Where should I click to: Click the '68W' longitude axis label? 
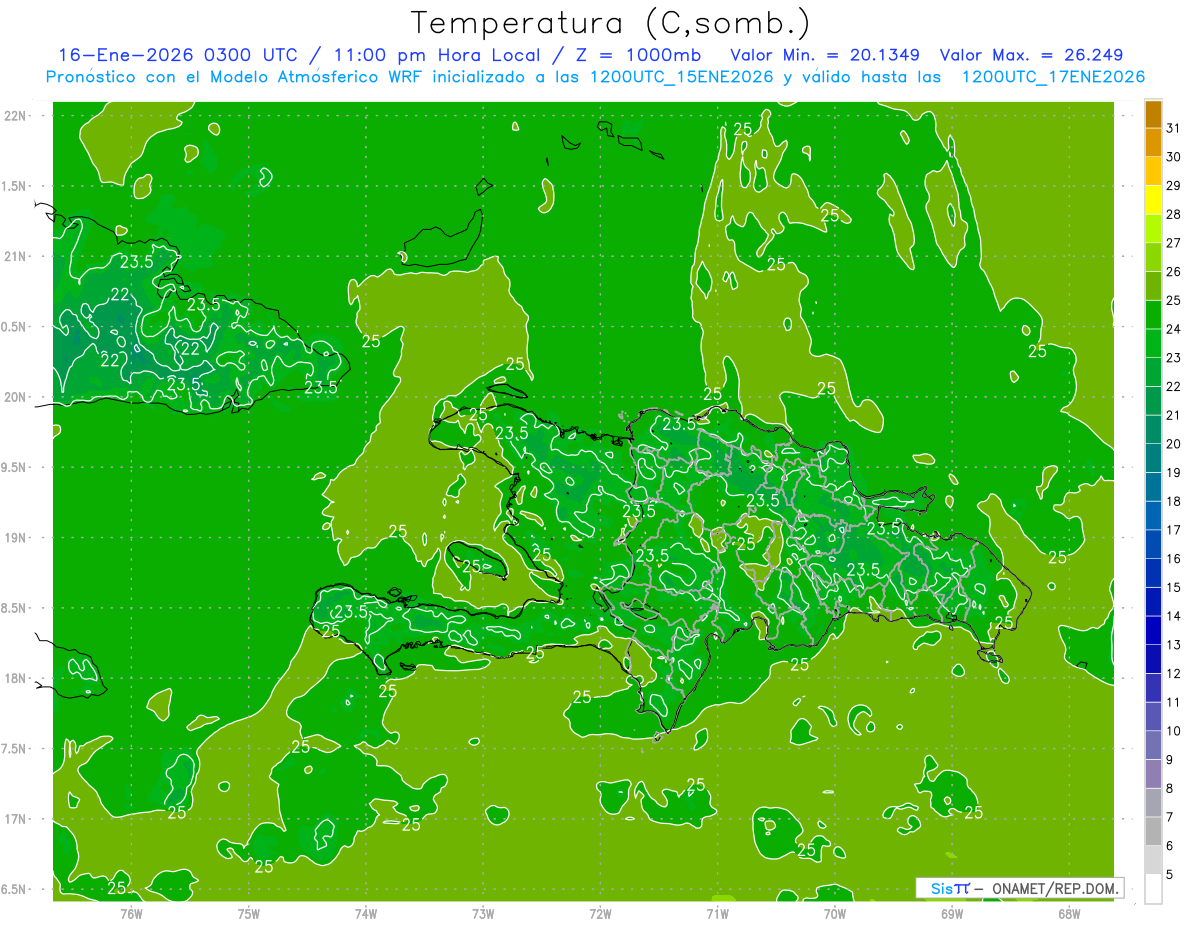(1069, 913)
